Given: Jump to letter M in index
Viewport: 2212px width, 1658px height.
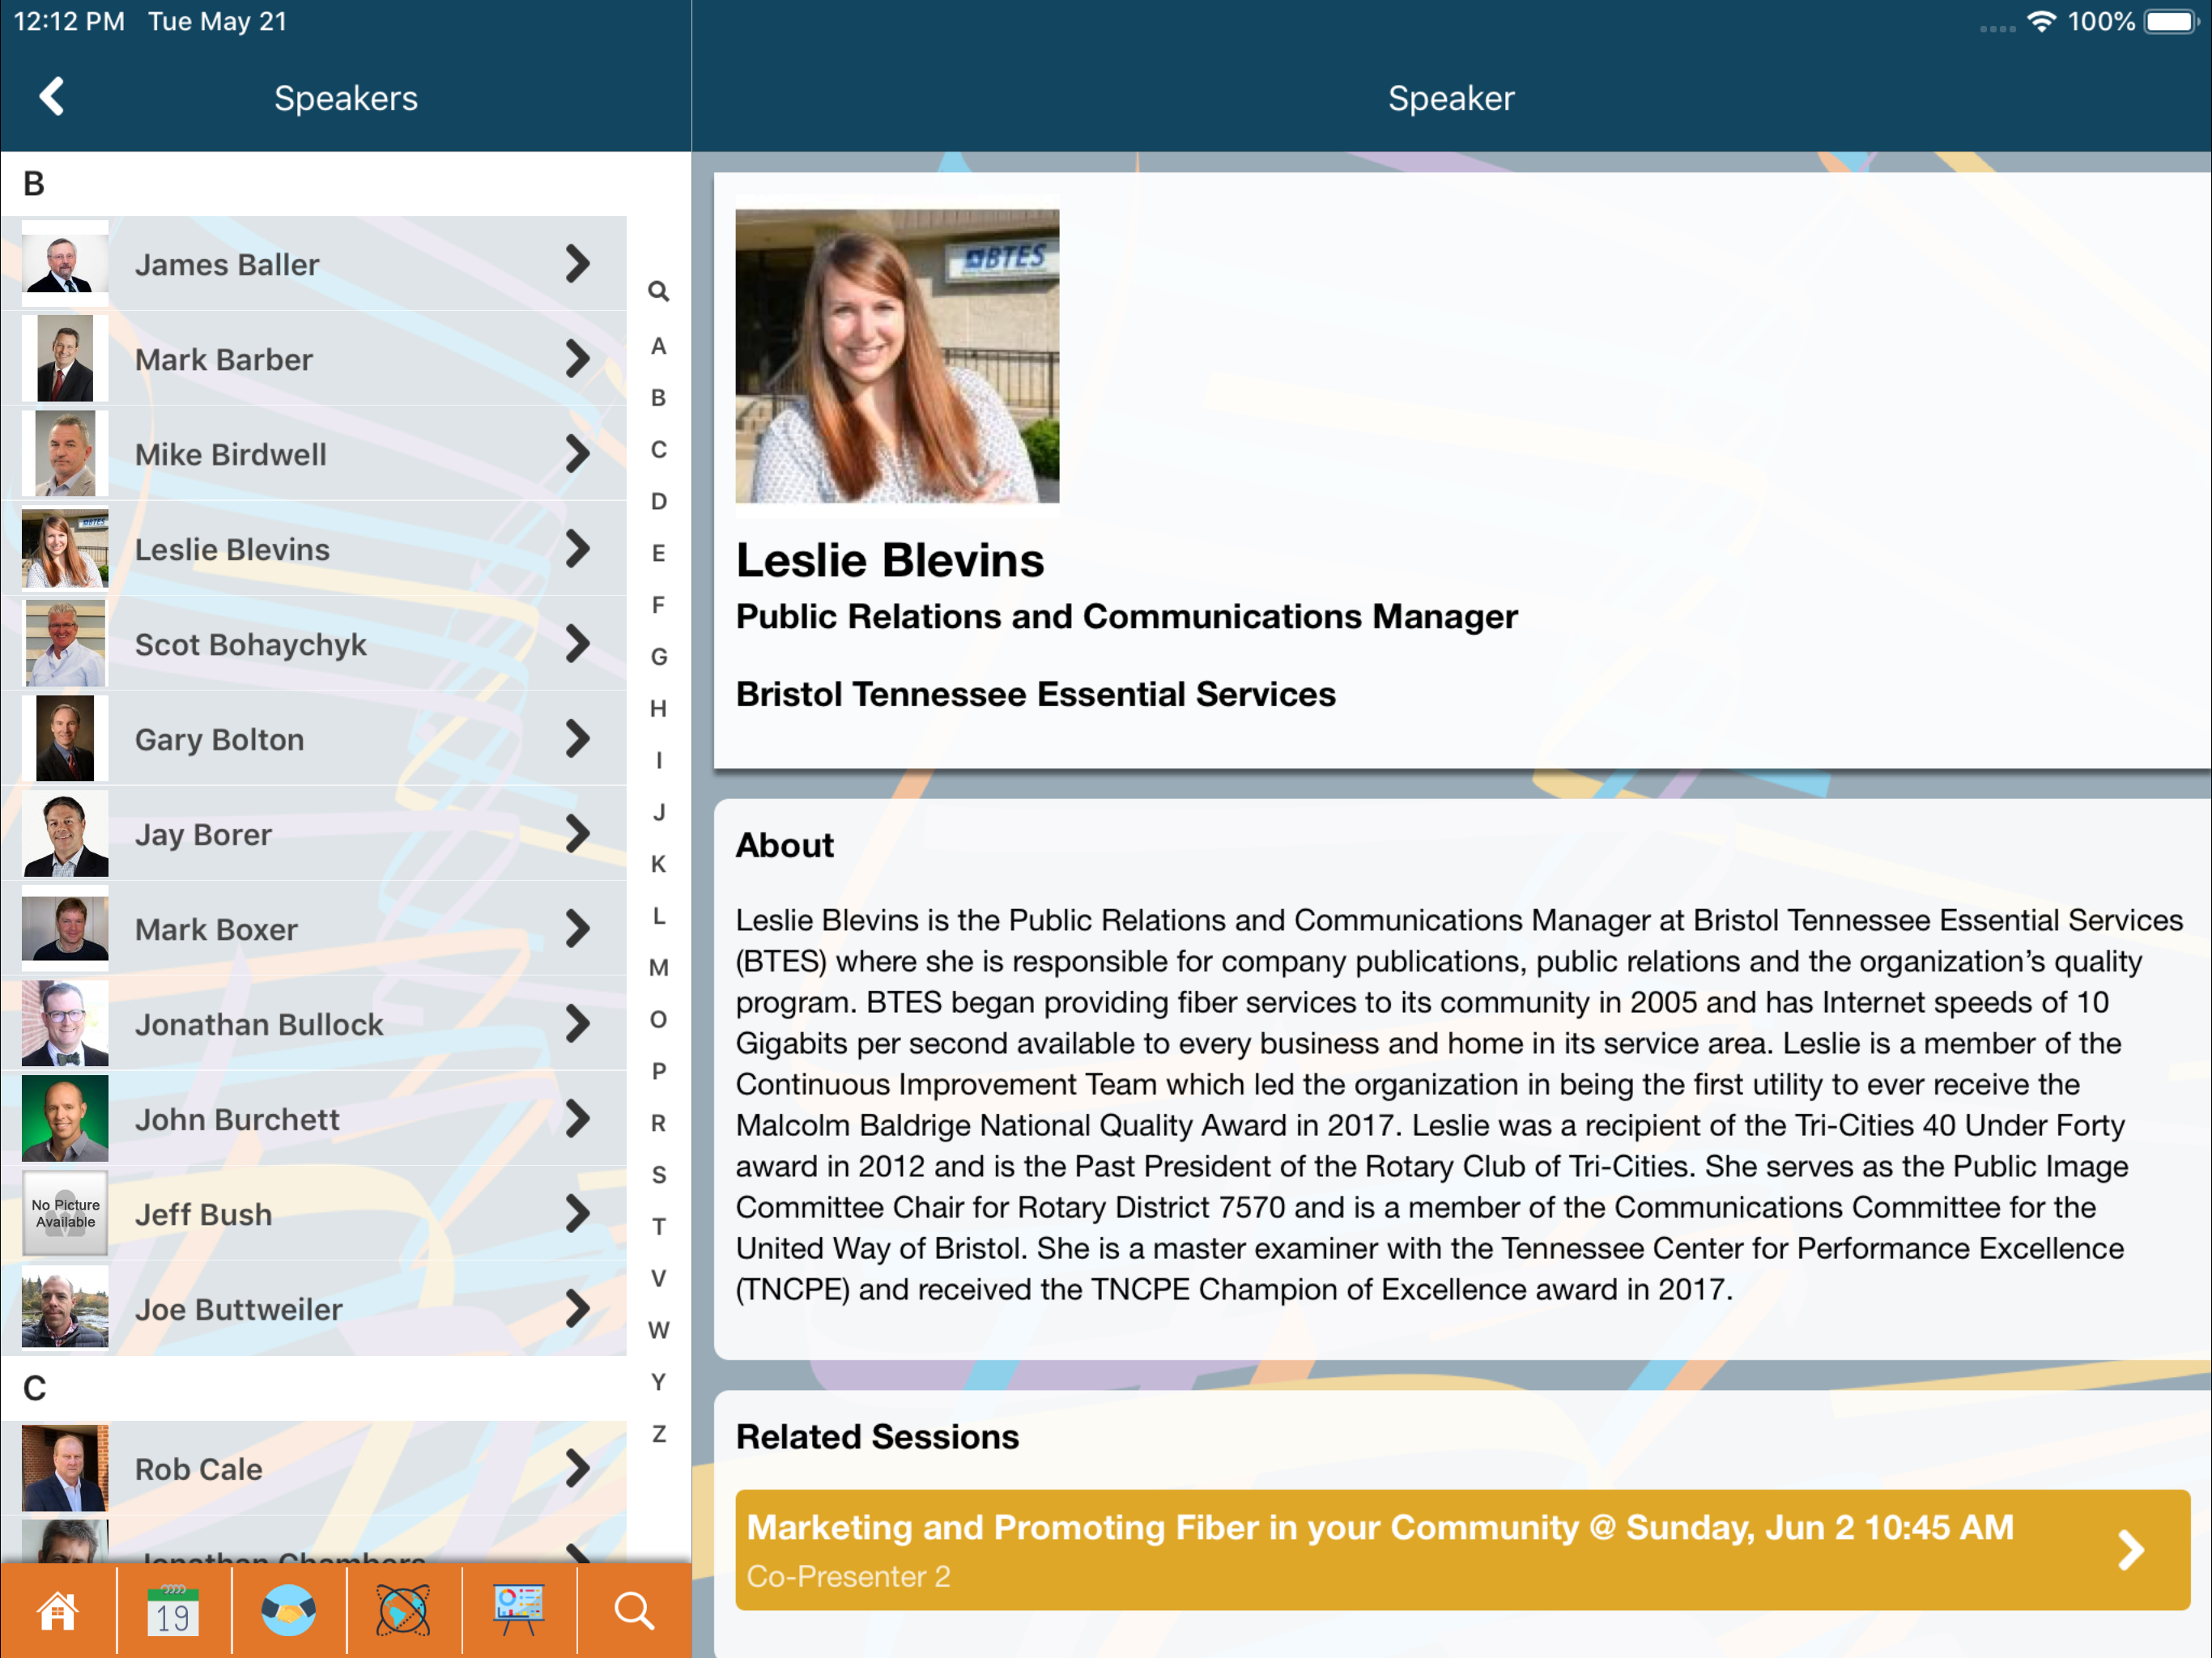Looking at the screenshot, I should pyautogui.click(x=658, y=968).
